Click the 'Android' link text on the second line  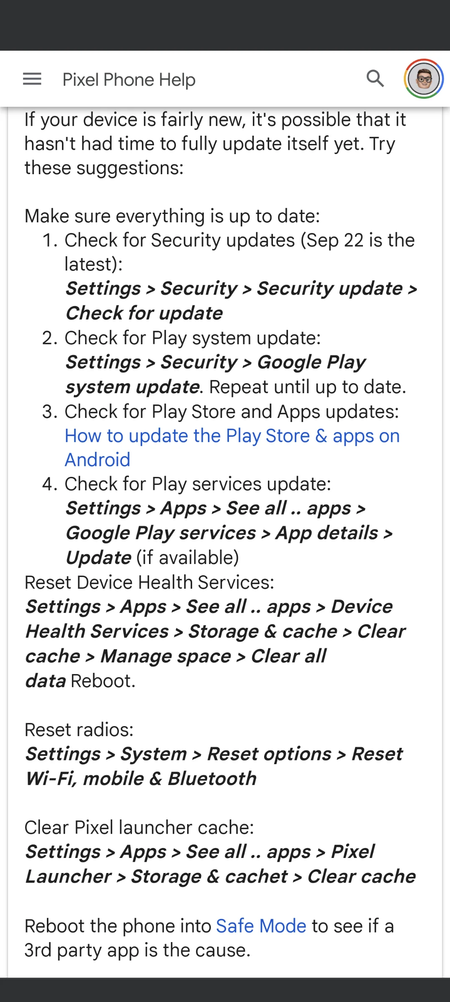coord(97,459)
